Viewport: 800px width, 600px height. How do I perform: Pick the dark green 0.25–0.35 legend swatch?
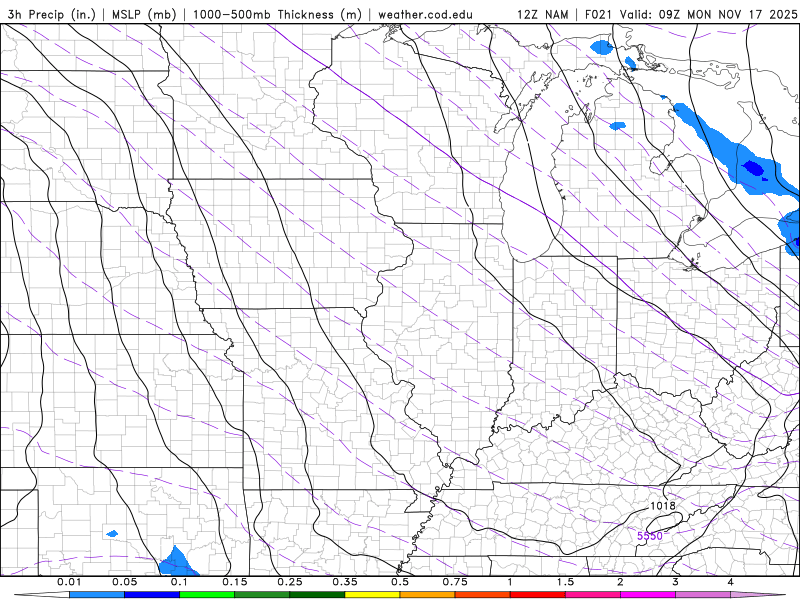[x=317, y=595]
